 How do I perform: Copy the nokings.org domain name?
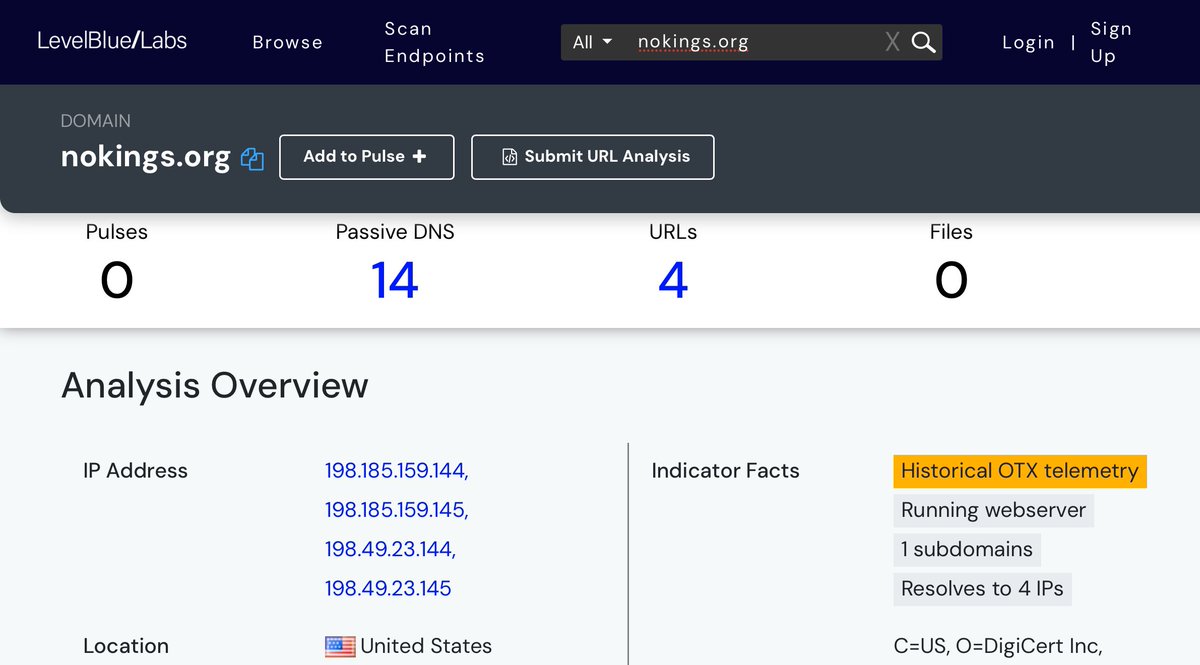point(253,159)
